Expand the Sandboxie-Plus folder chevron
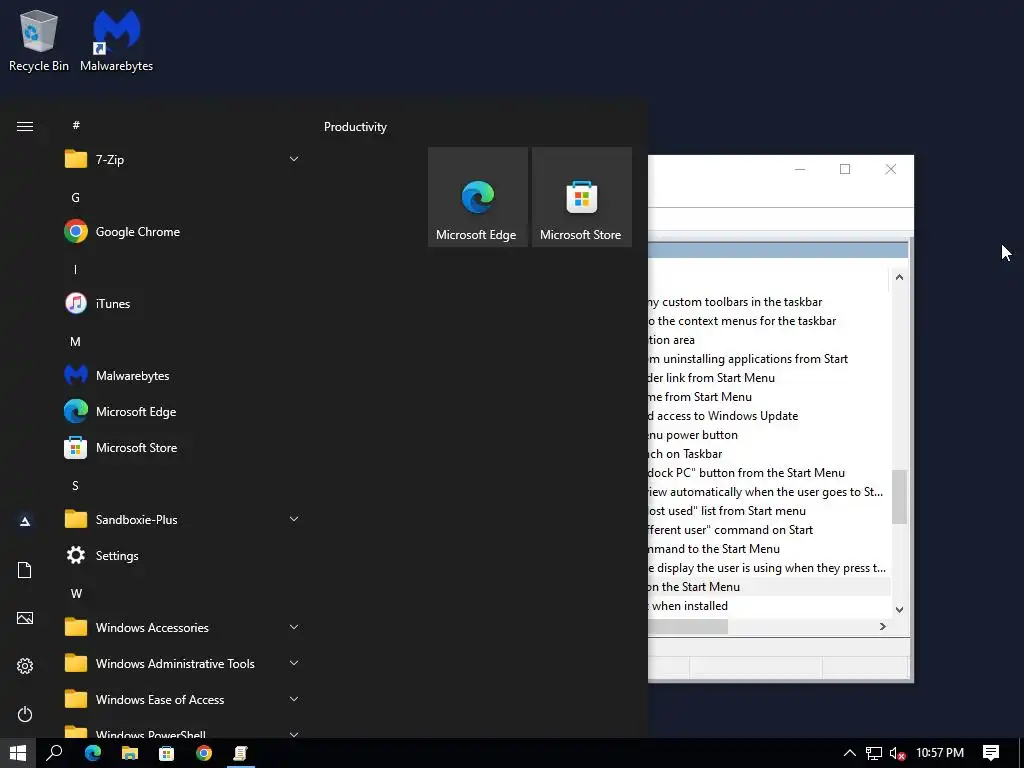1024x768 pixels. pyautogui.click(x=294, y=519)
